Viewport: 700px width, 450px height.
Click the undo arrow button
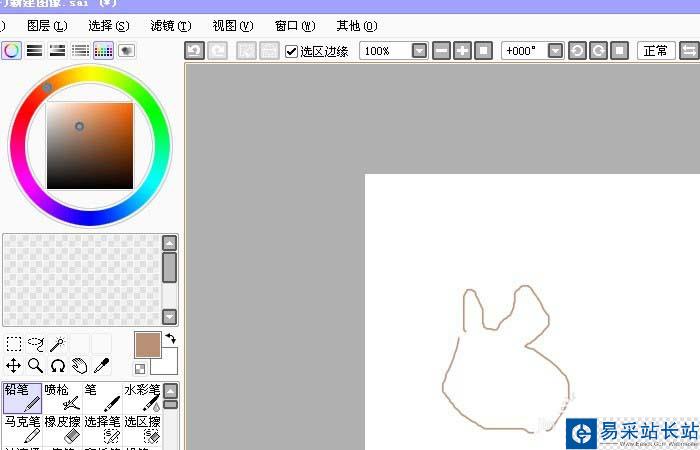195,51
